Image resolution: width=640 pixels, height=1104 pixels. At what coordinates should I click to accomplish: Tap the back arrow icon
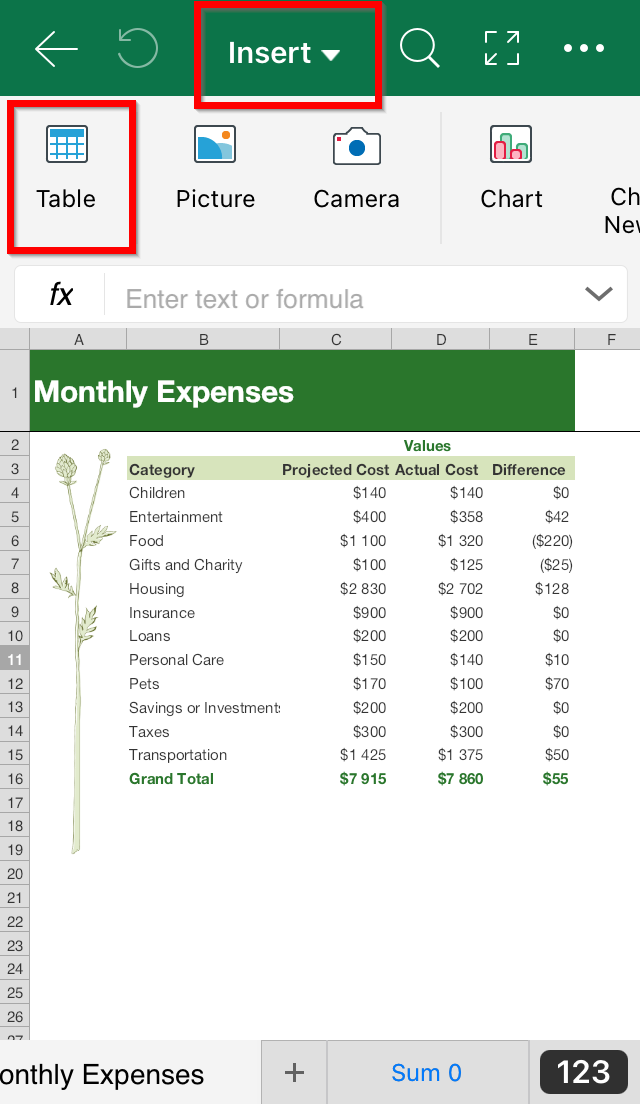click(56, 49)
